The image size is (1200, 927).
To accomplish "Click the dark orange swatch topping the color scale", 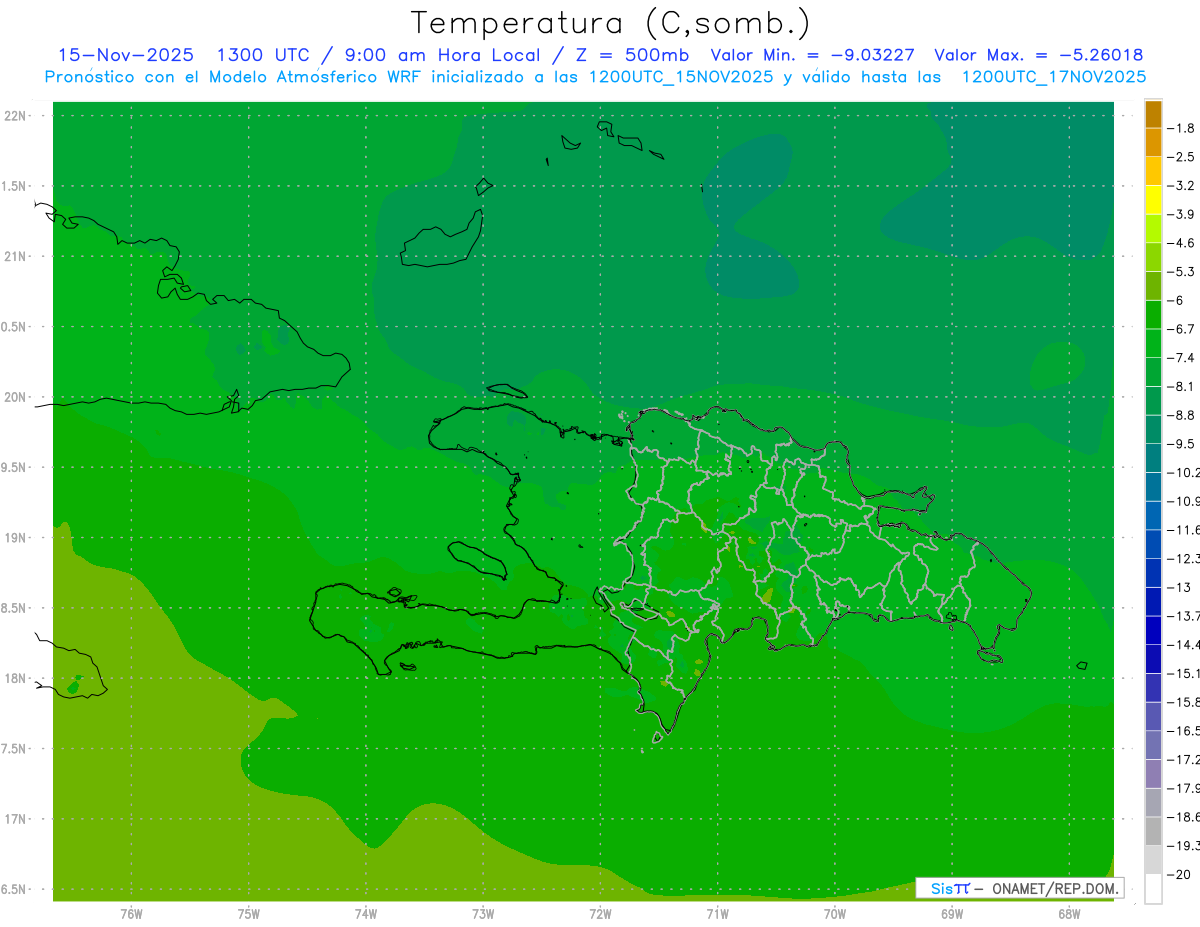I will (1153, 114).
